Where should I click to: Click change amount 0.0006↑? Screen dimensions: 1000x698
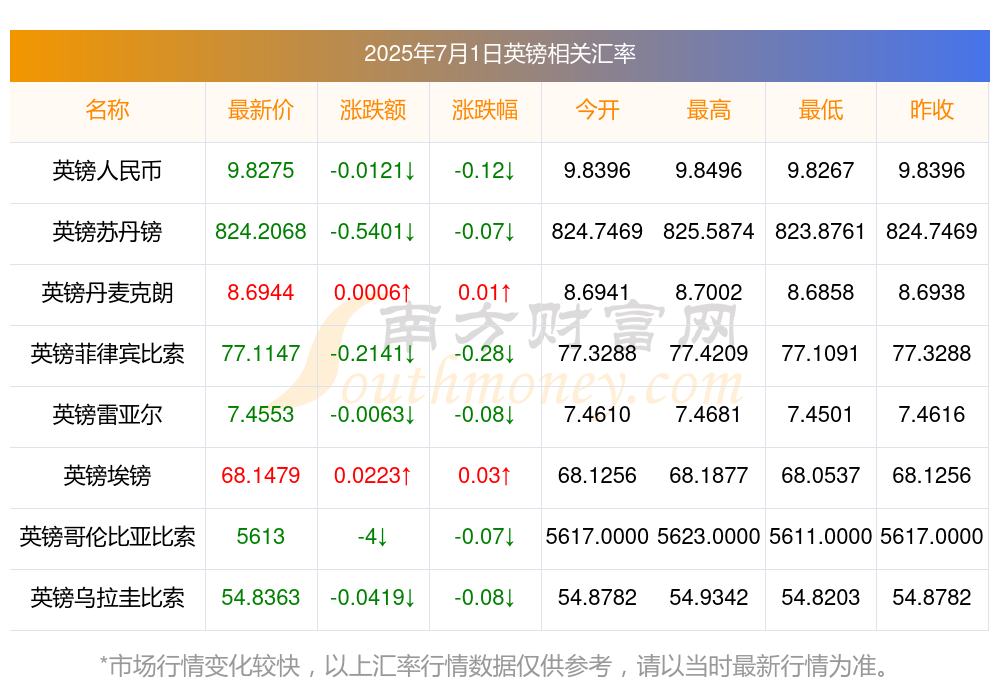point(372,293)
